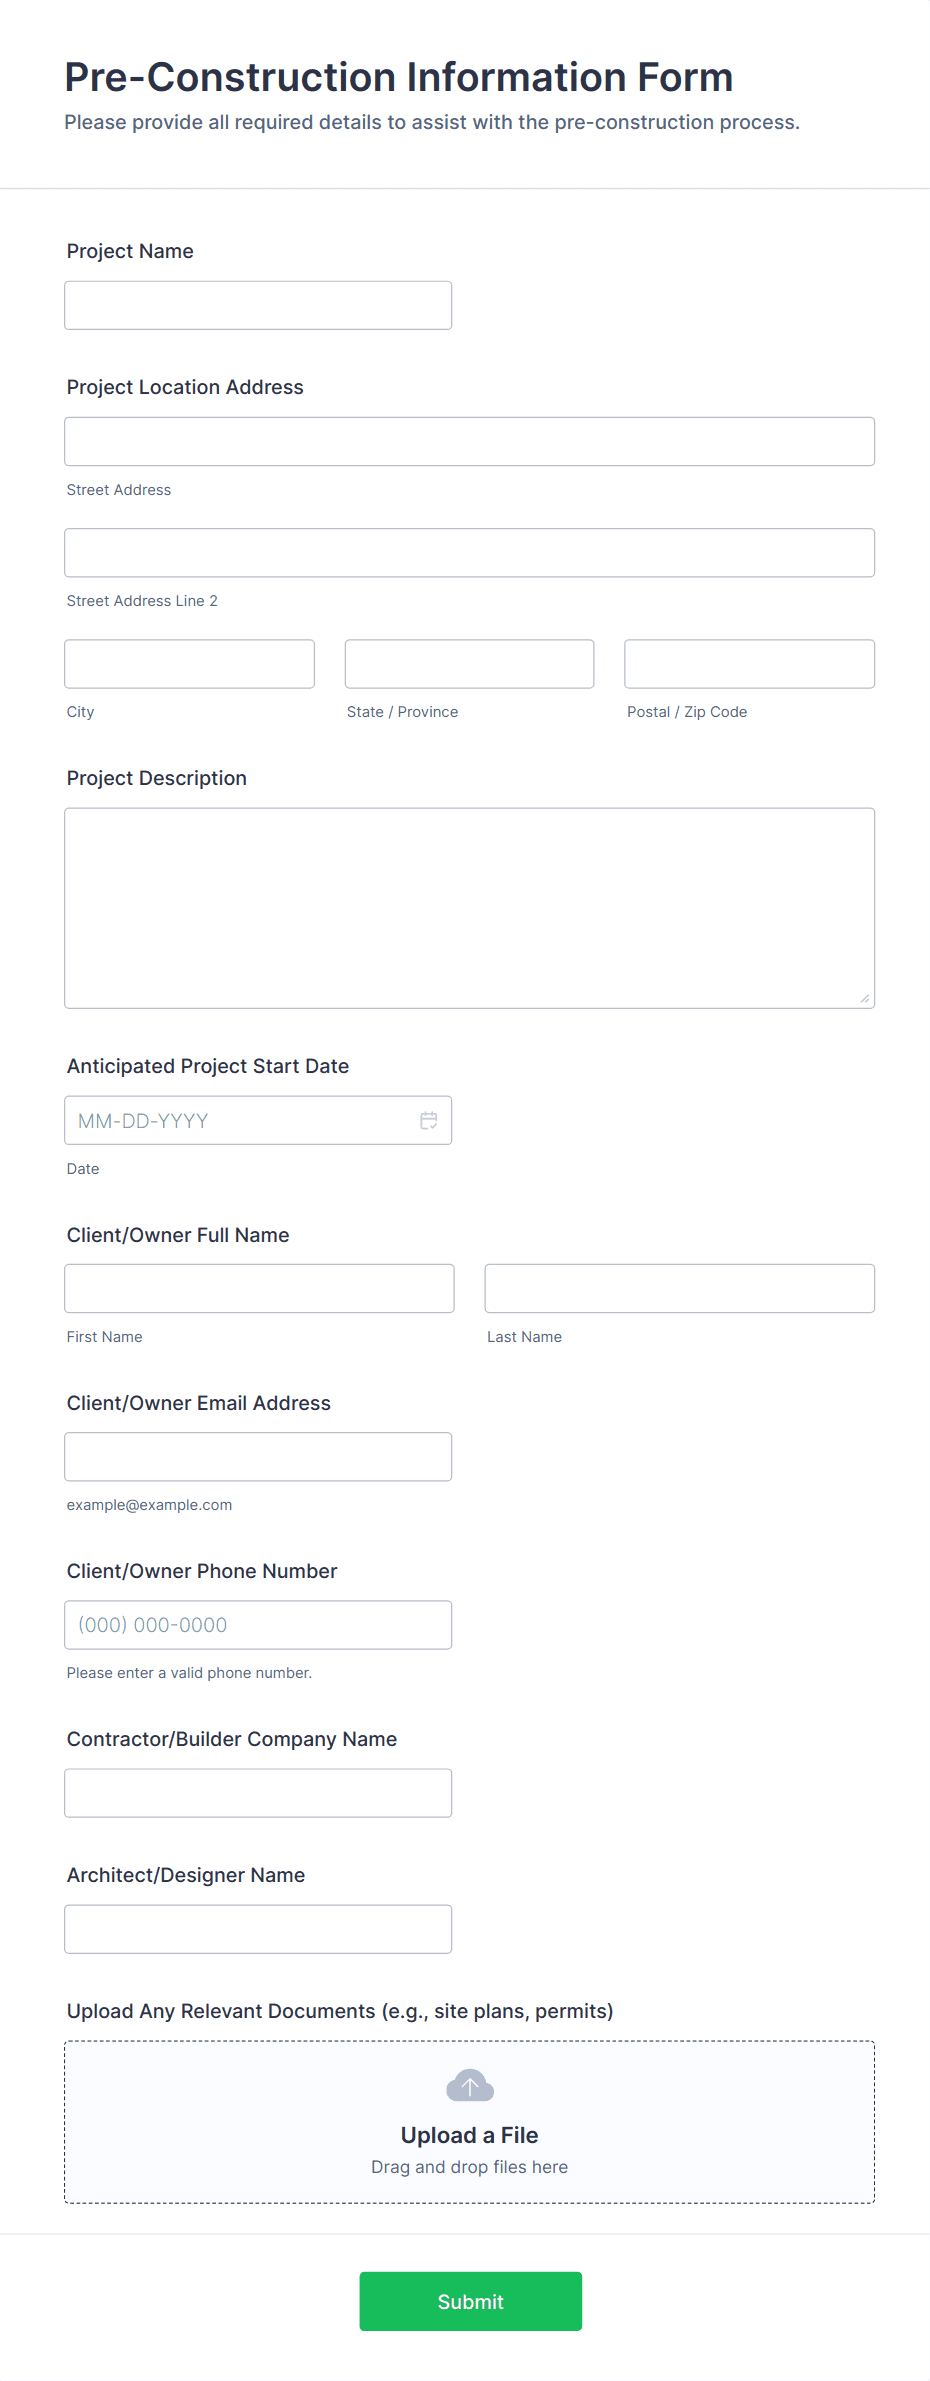Select the Architect/Designer Name input
Screen dimensions: 930x2381
coord(257,1928)
